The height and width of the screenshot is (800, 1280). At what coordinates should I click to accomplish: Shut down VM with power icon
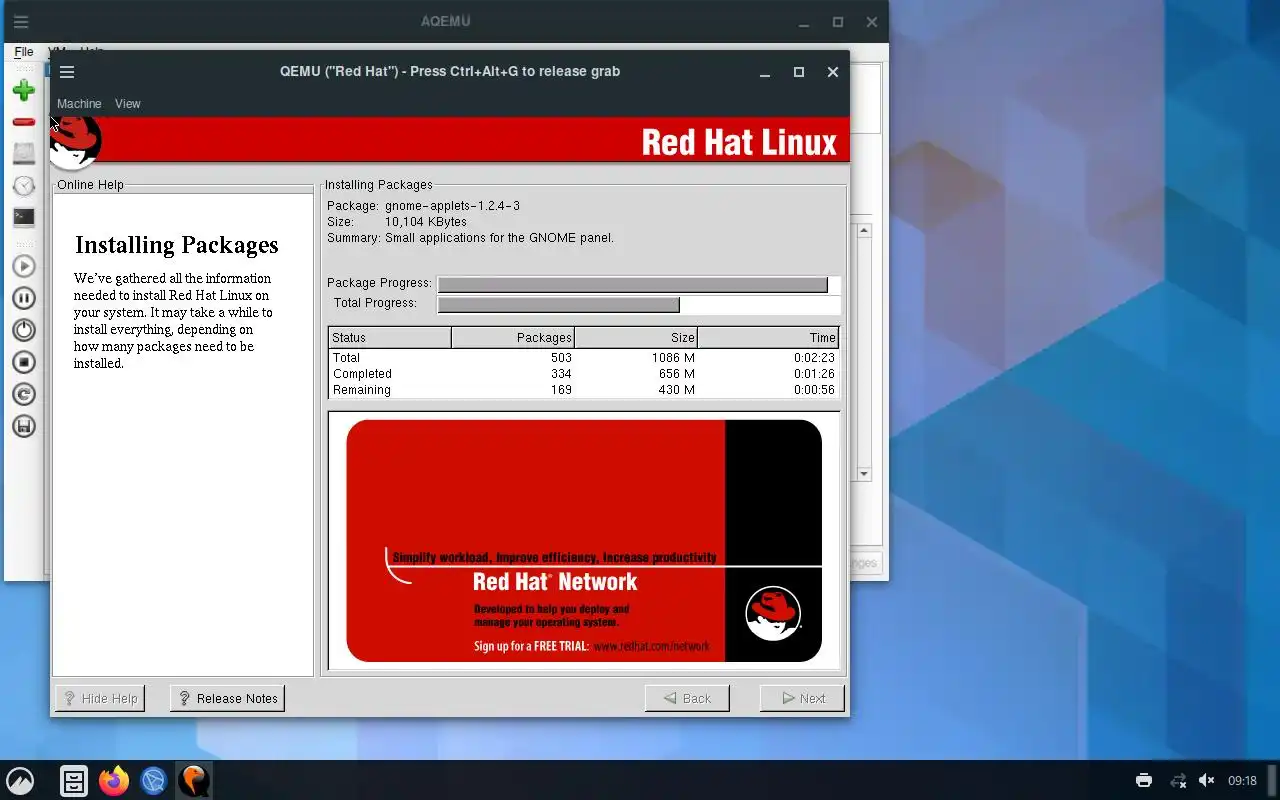[24, 330]
